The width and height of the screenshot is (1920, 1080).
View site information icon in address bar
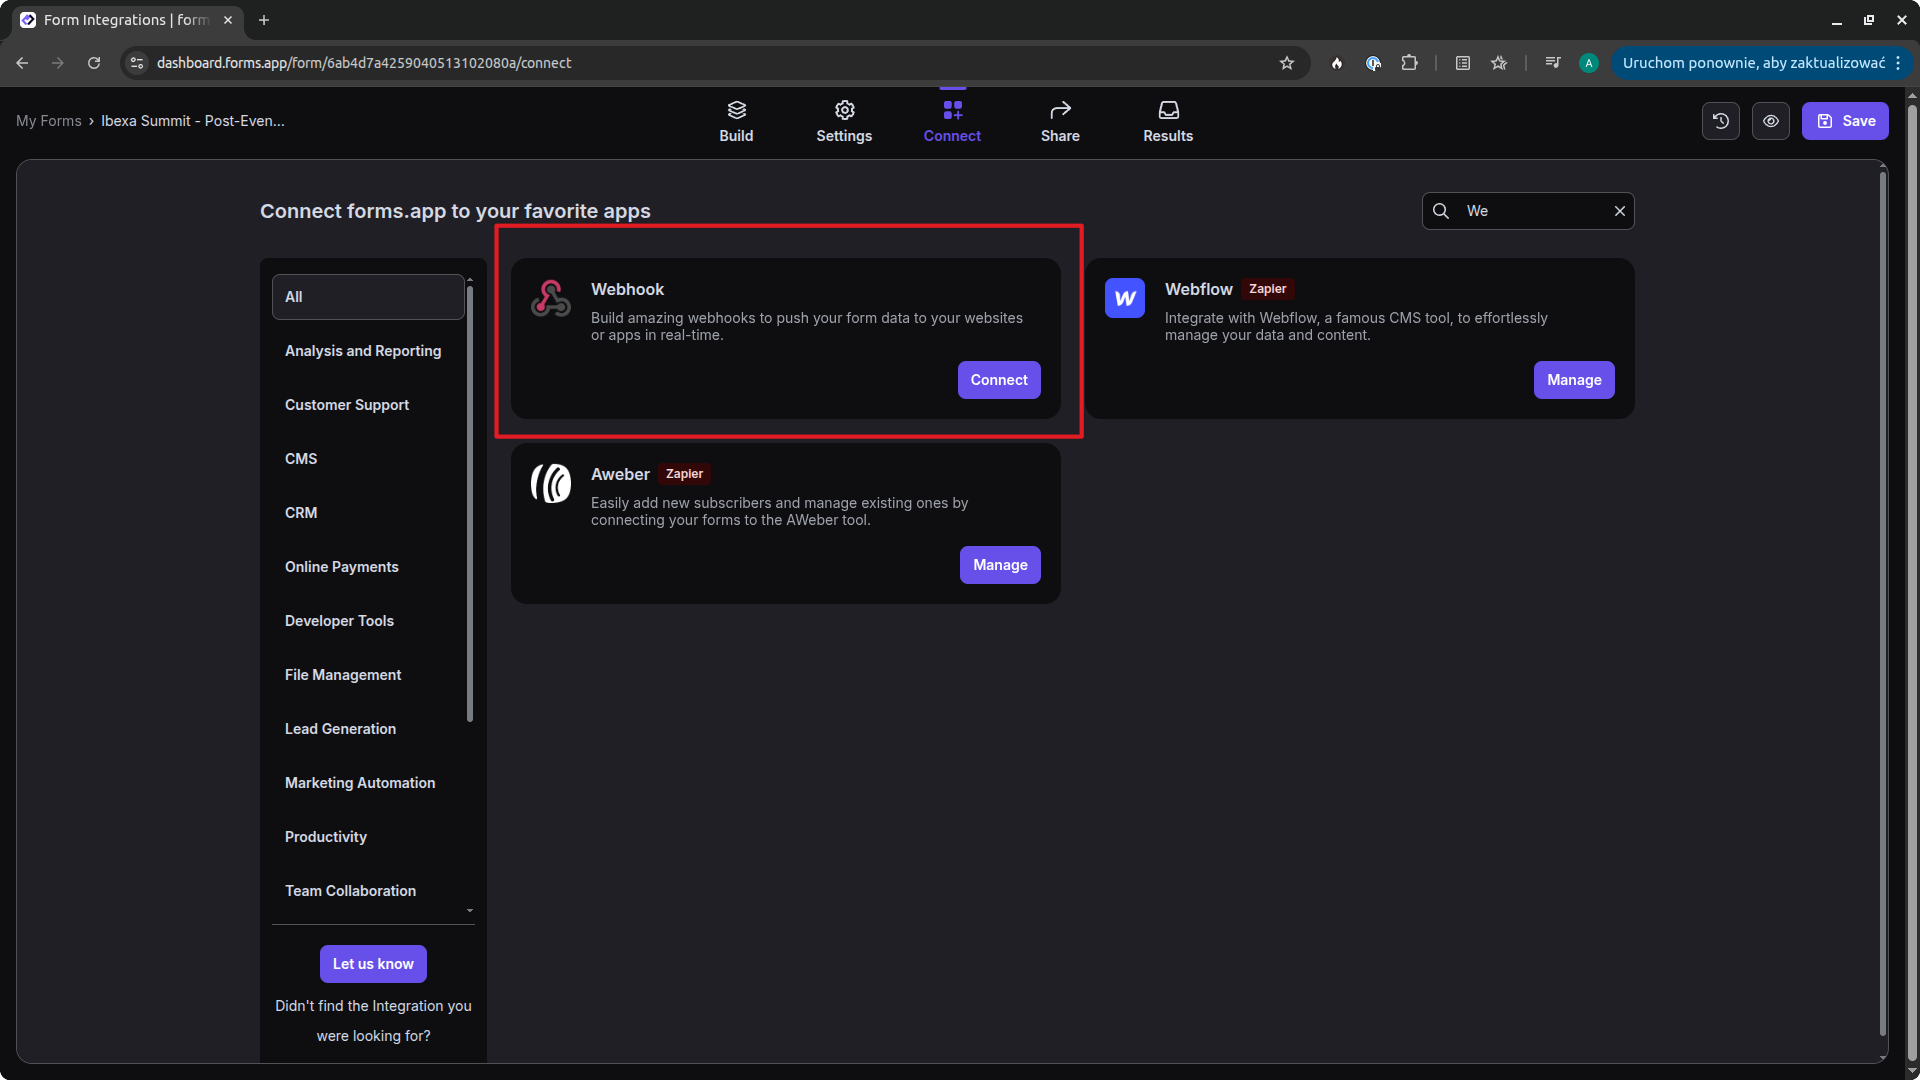[137, 63]
